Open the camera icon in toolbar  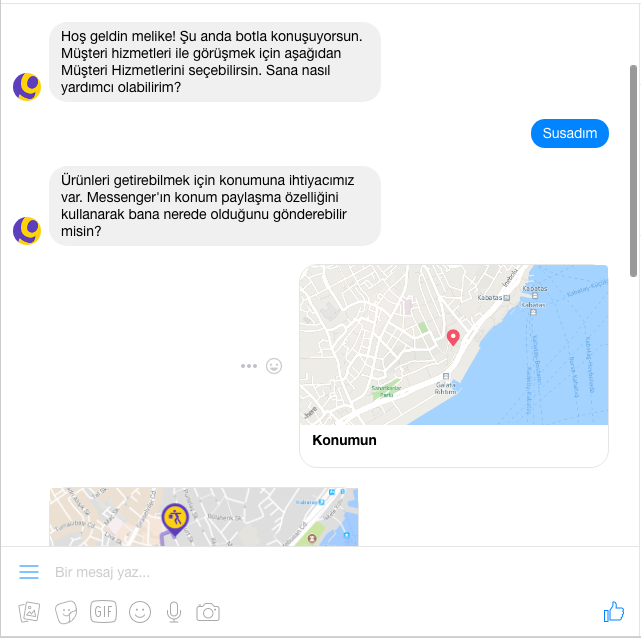[208, 612]
